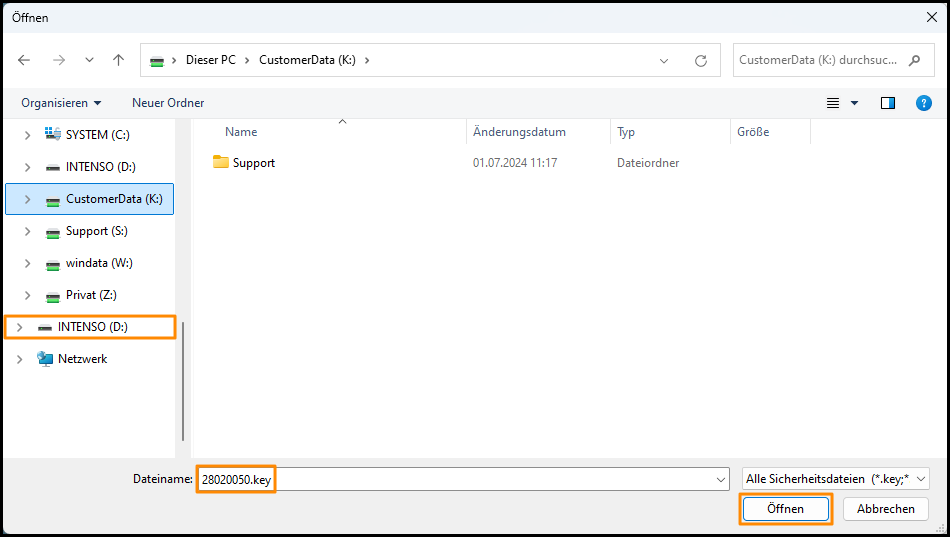Viewport: 950px width, 537px height.
Task: Expand the windata (W:) tree node
Action: point(27,263)
